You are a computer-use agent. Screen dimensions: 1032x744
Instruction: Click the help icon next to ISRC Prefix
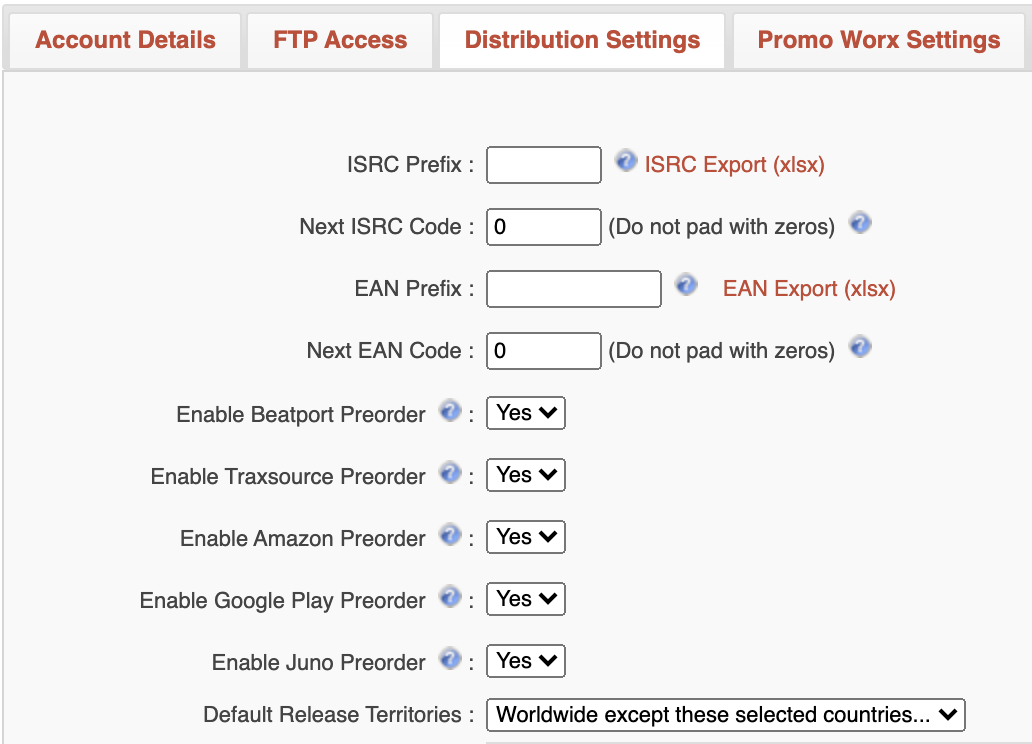tap(626, 161)
